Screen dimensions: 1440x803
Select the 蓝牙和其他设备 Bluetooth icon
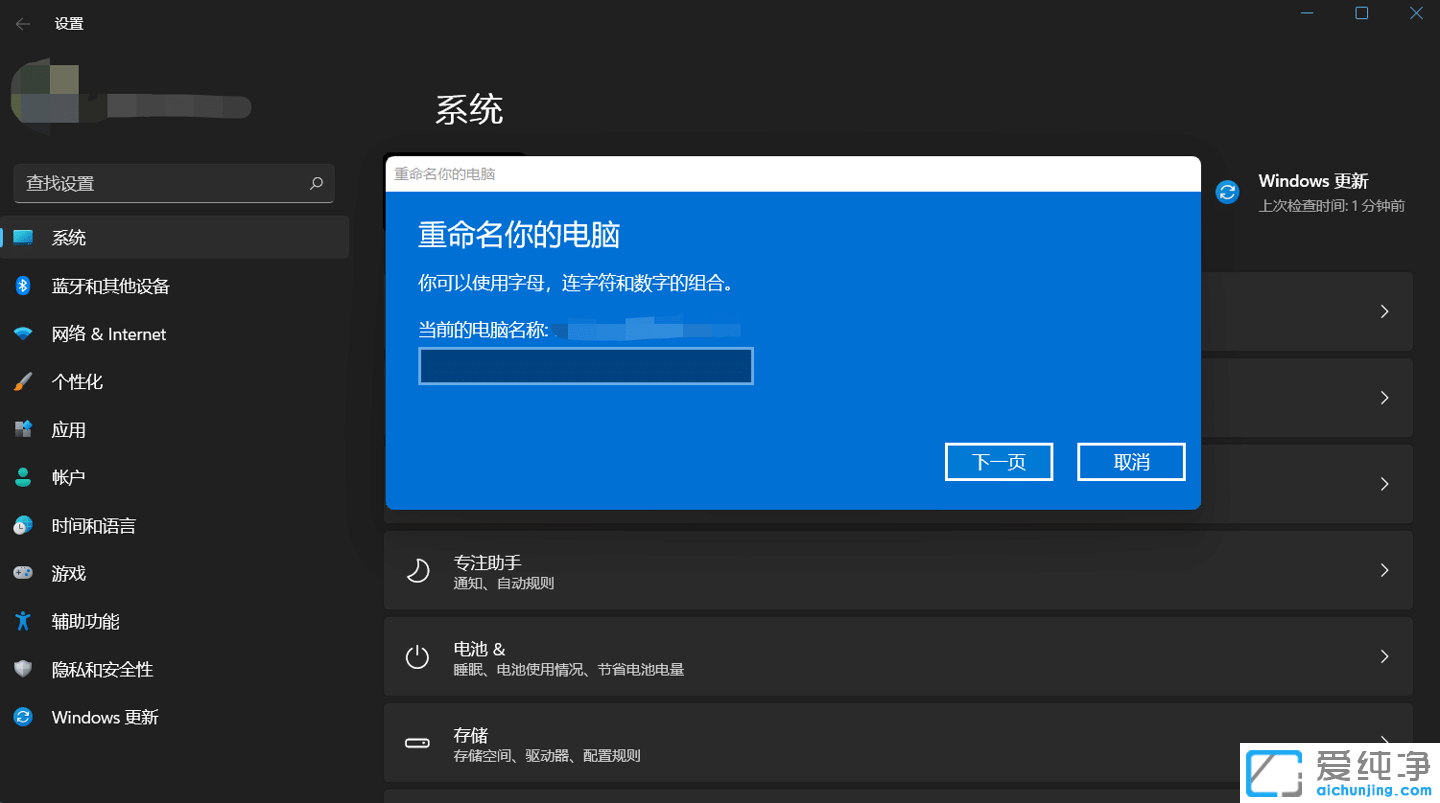(x=22, y=286)
